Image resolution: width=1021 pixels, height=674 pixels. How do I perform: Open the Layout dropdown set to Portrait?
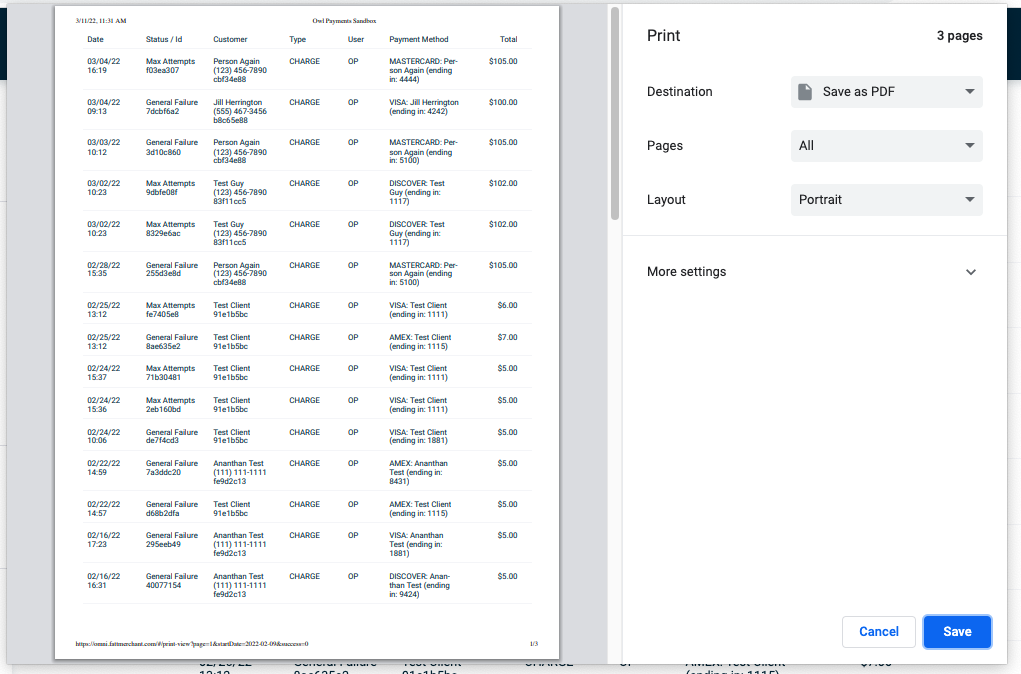[x=886, y=200]
